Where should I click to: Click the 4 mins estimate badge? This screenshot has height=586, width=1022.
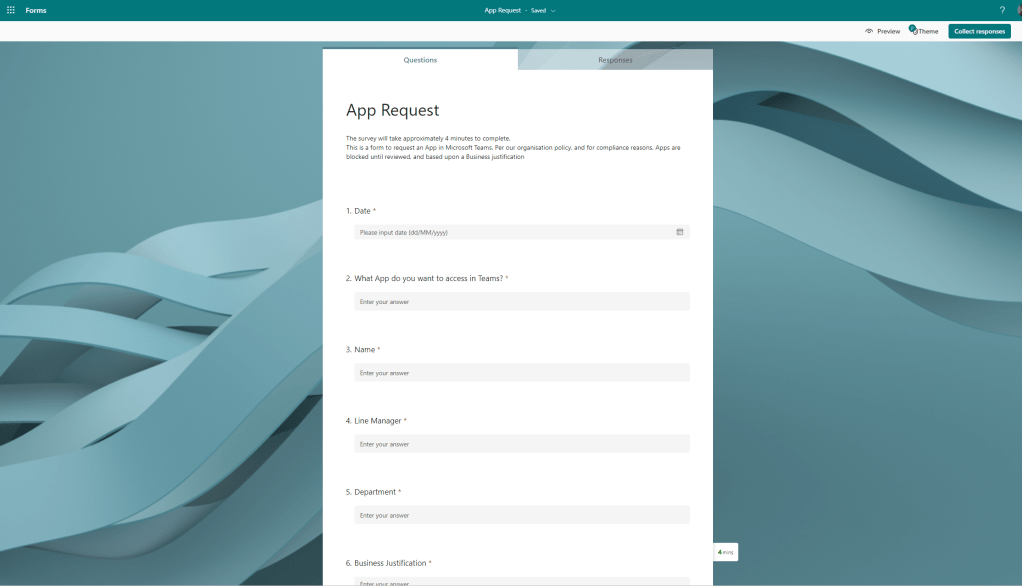click(x=726, y=552)
